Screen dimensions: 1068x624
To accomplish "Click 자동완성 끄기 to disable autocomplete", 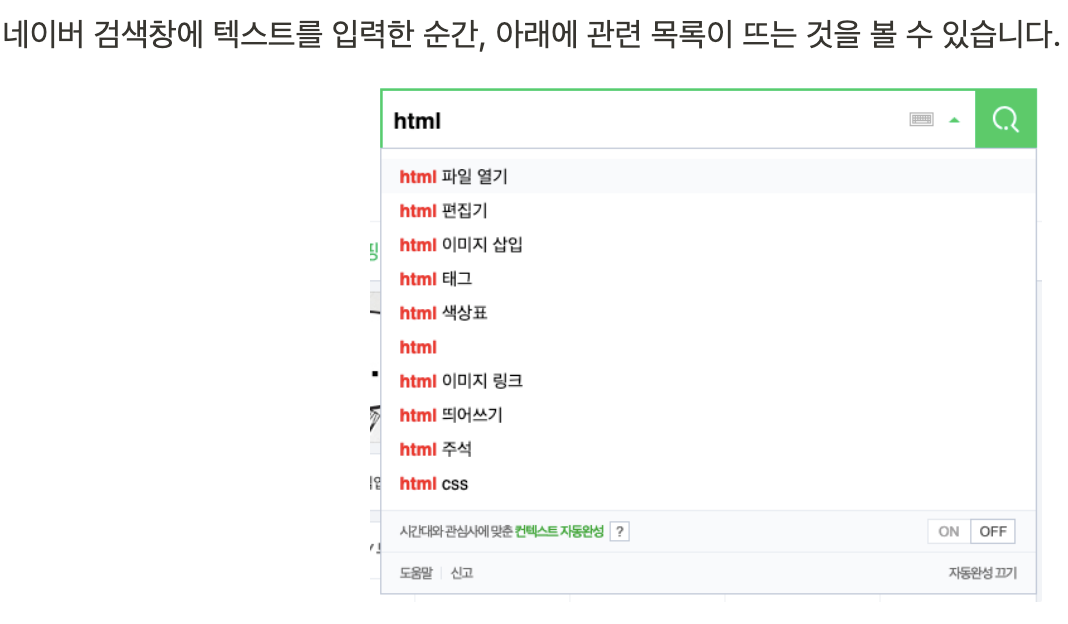I will click(x=982, y=573).
